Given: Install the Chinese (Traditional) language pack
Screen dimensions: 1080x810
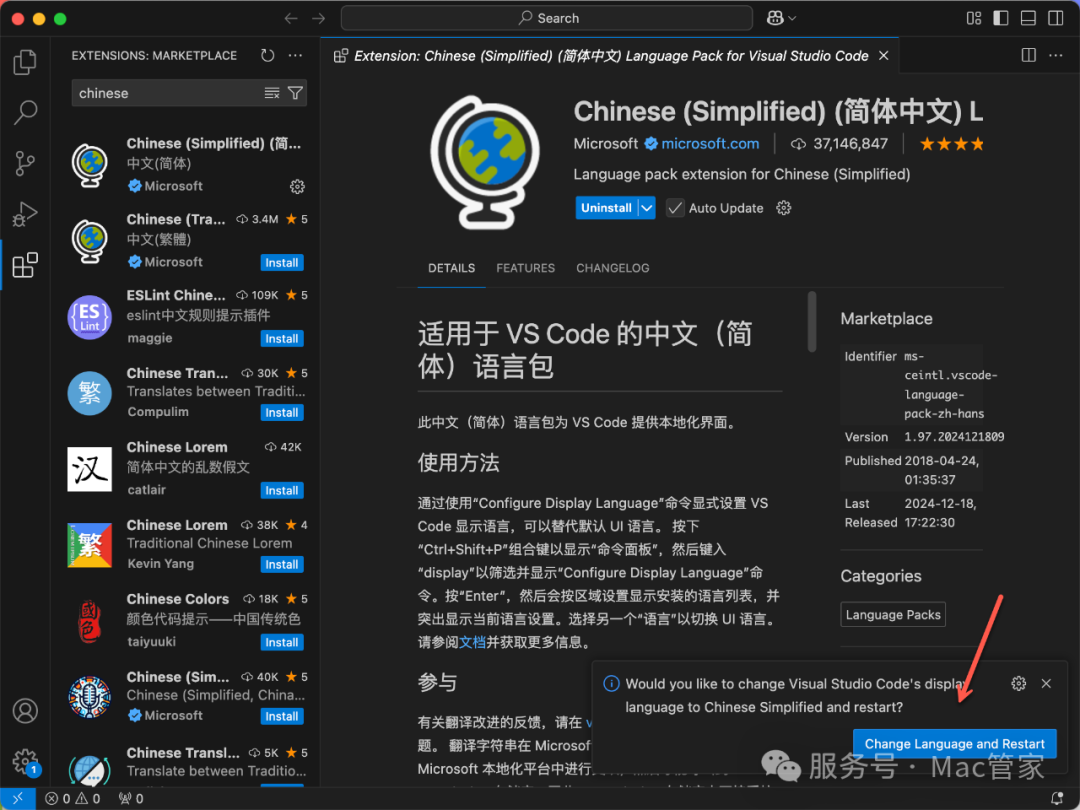Looking at the screenshot, I should pos(282,263).
